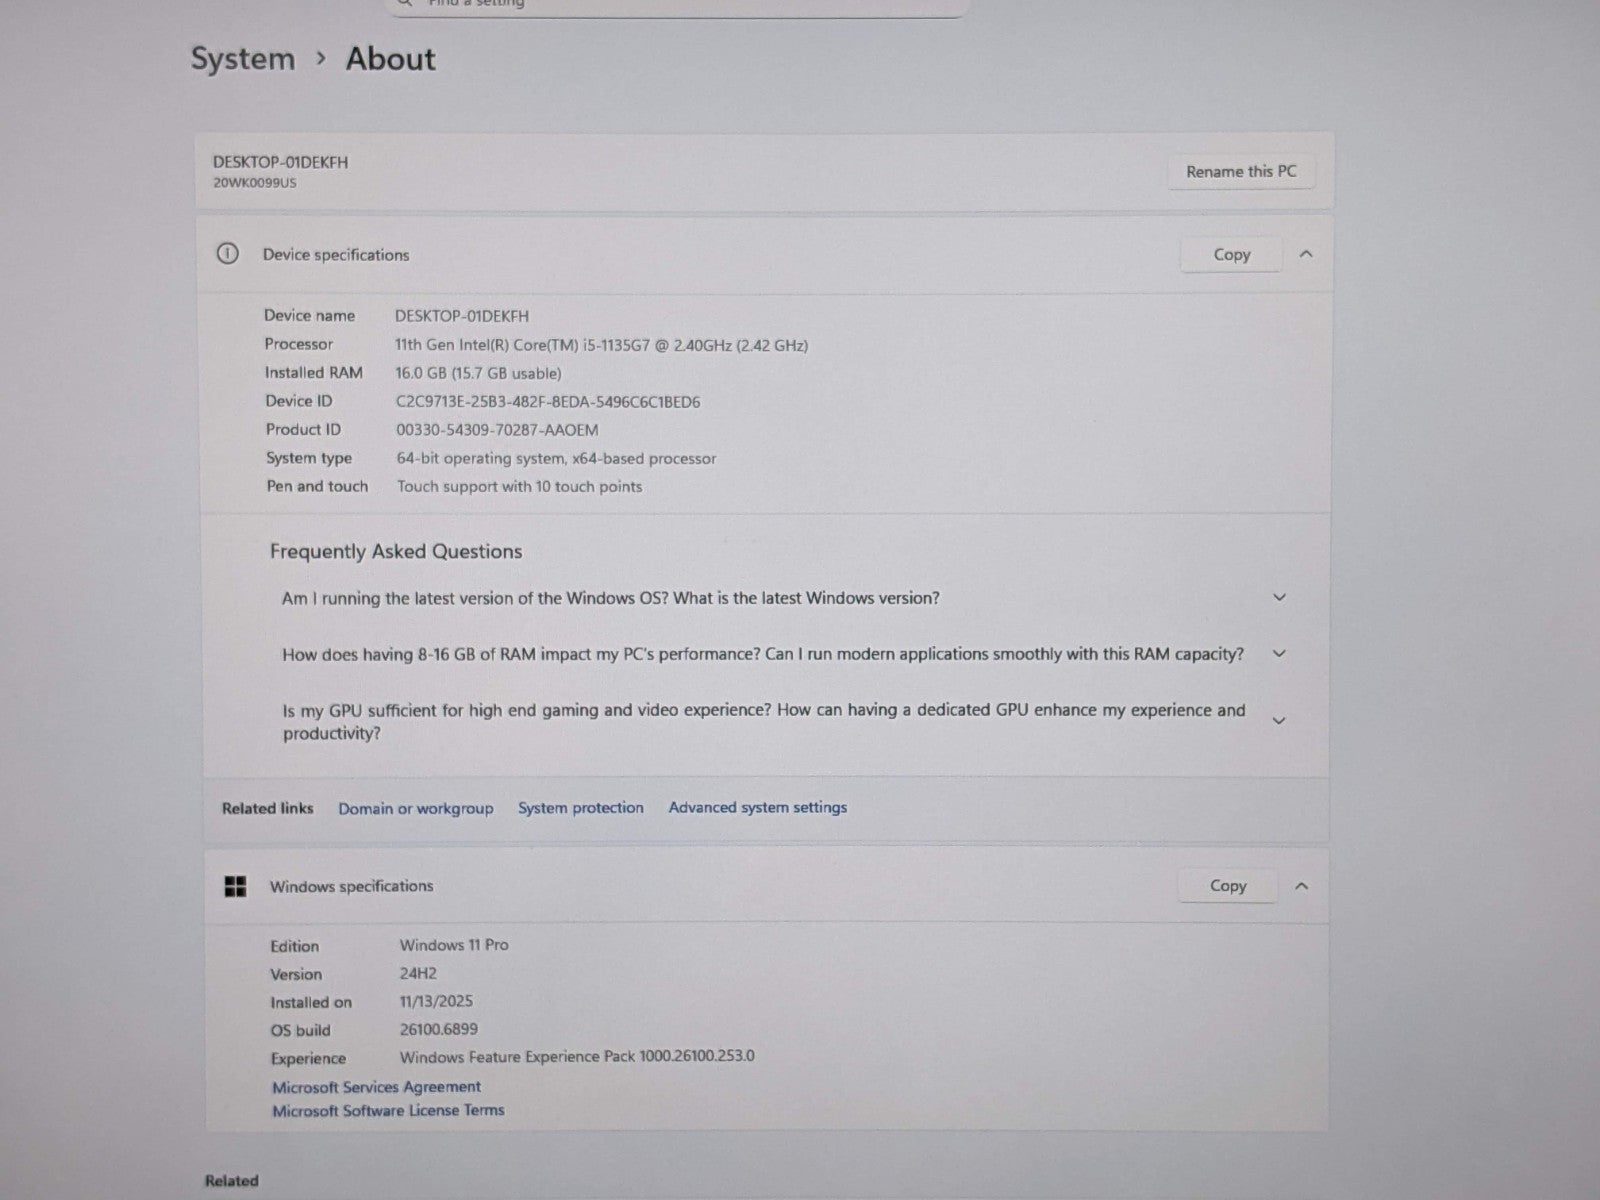Open Microsoft Services Agreement link
The height and width of the screenshot is (1200, 1600).
tap(376, 1087)
